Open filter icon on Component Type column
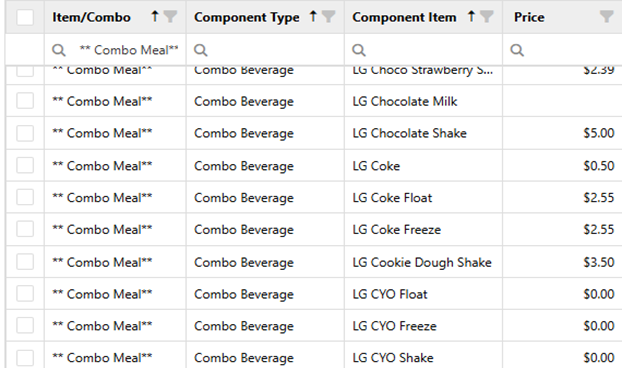Viewport: 622px width, 368px height. [x=328, y=17]
